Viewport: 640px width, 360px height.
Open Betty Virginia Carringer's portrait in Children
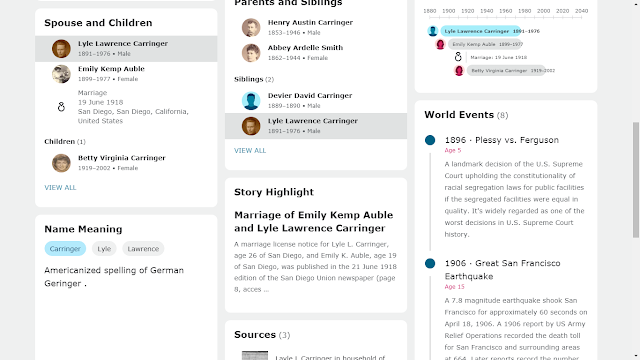(x=61, y=163)
